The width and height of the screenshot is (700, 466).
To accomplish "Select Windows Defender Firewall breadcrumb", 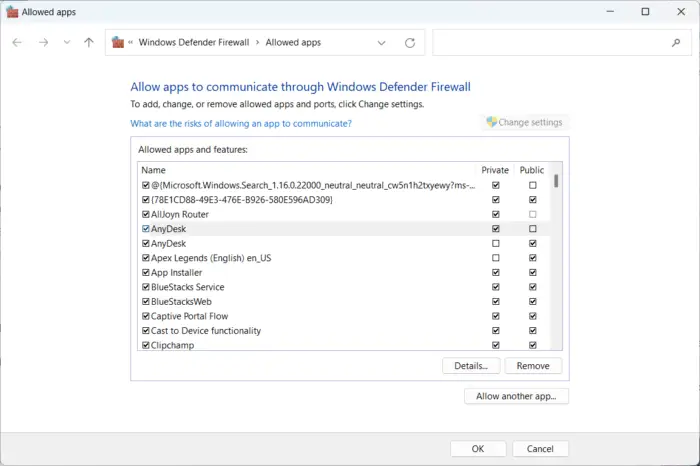I will [x=196, y=43].
